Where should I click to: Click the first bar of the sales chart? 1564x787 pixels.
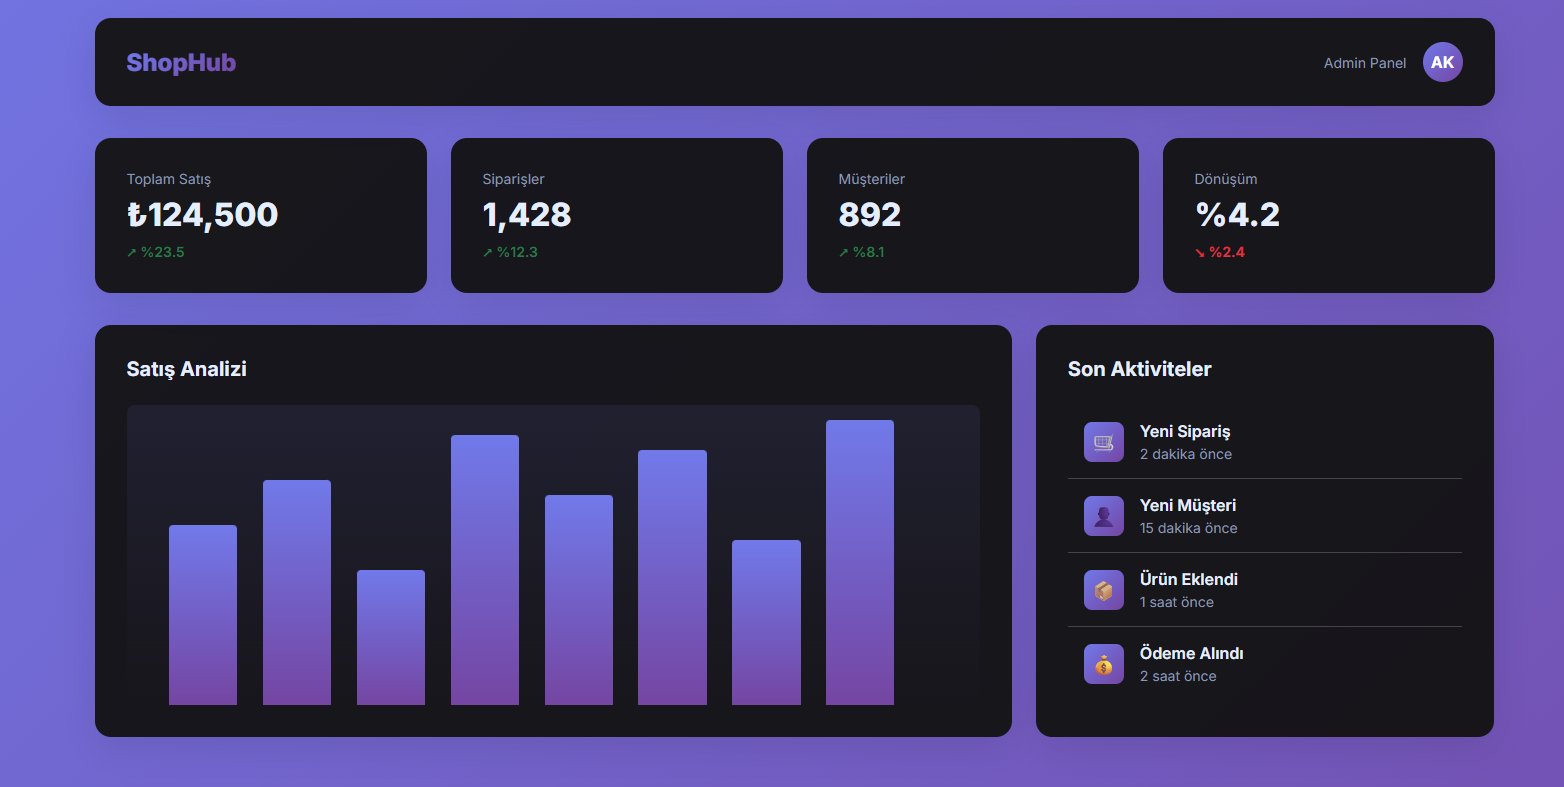click(204, 612)
